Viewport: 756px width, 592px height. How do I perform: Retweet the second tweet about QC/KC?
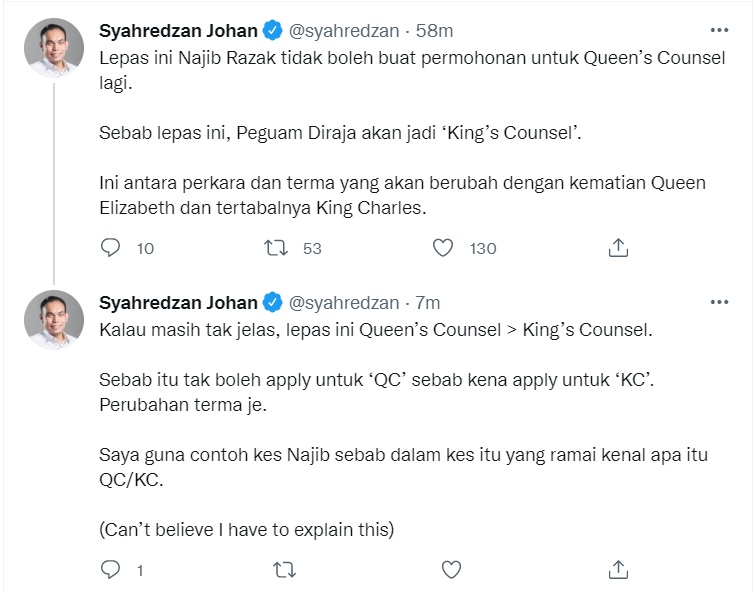click(x=284, y=570)
